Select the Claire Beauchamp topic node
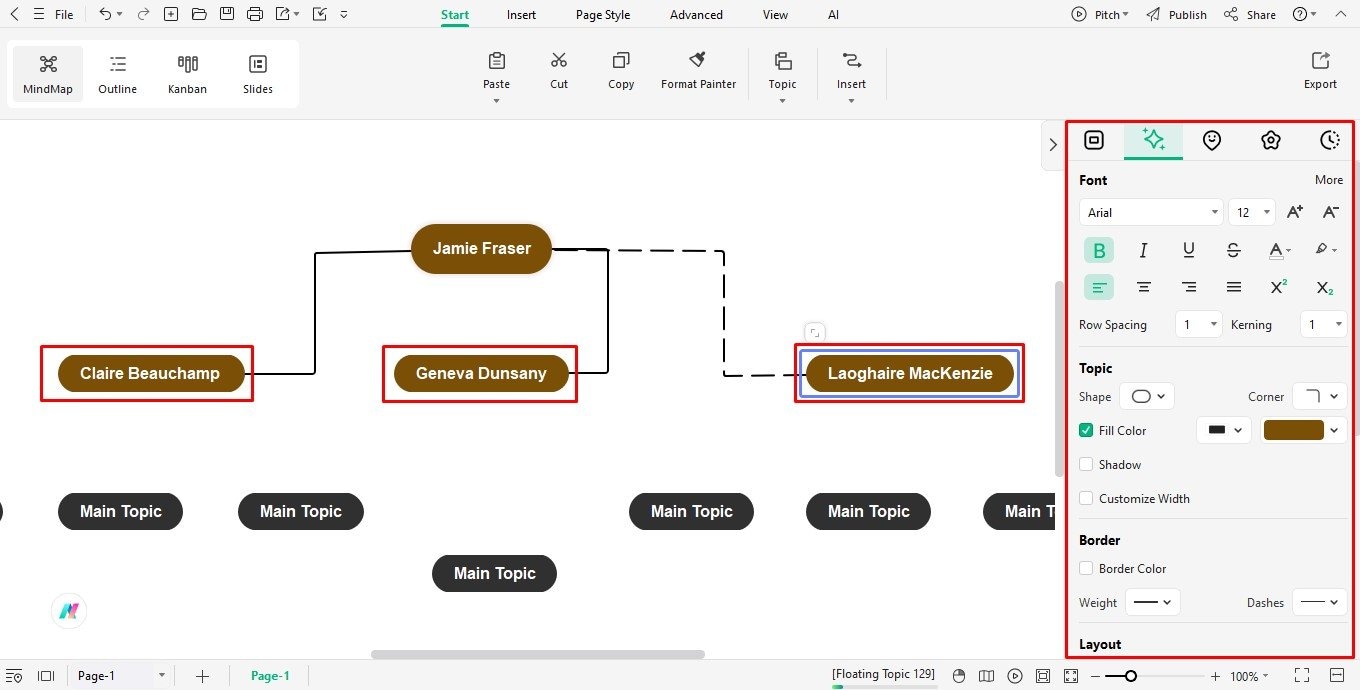This screenshot has height=690, width=1360. click(x=150, y=373)
